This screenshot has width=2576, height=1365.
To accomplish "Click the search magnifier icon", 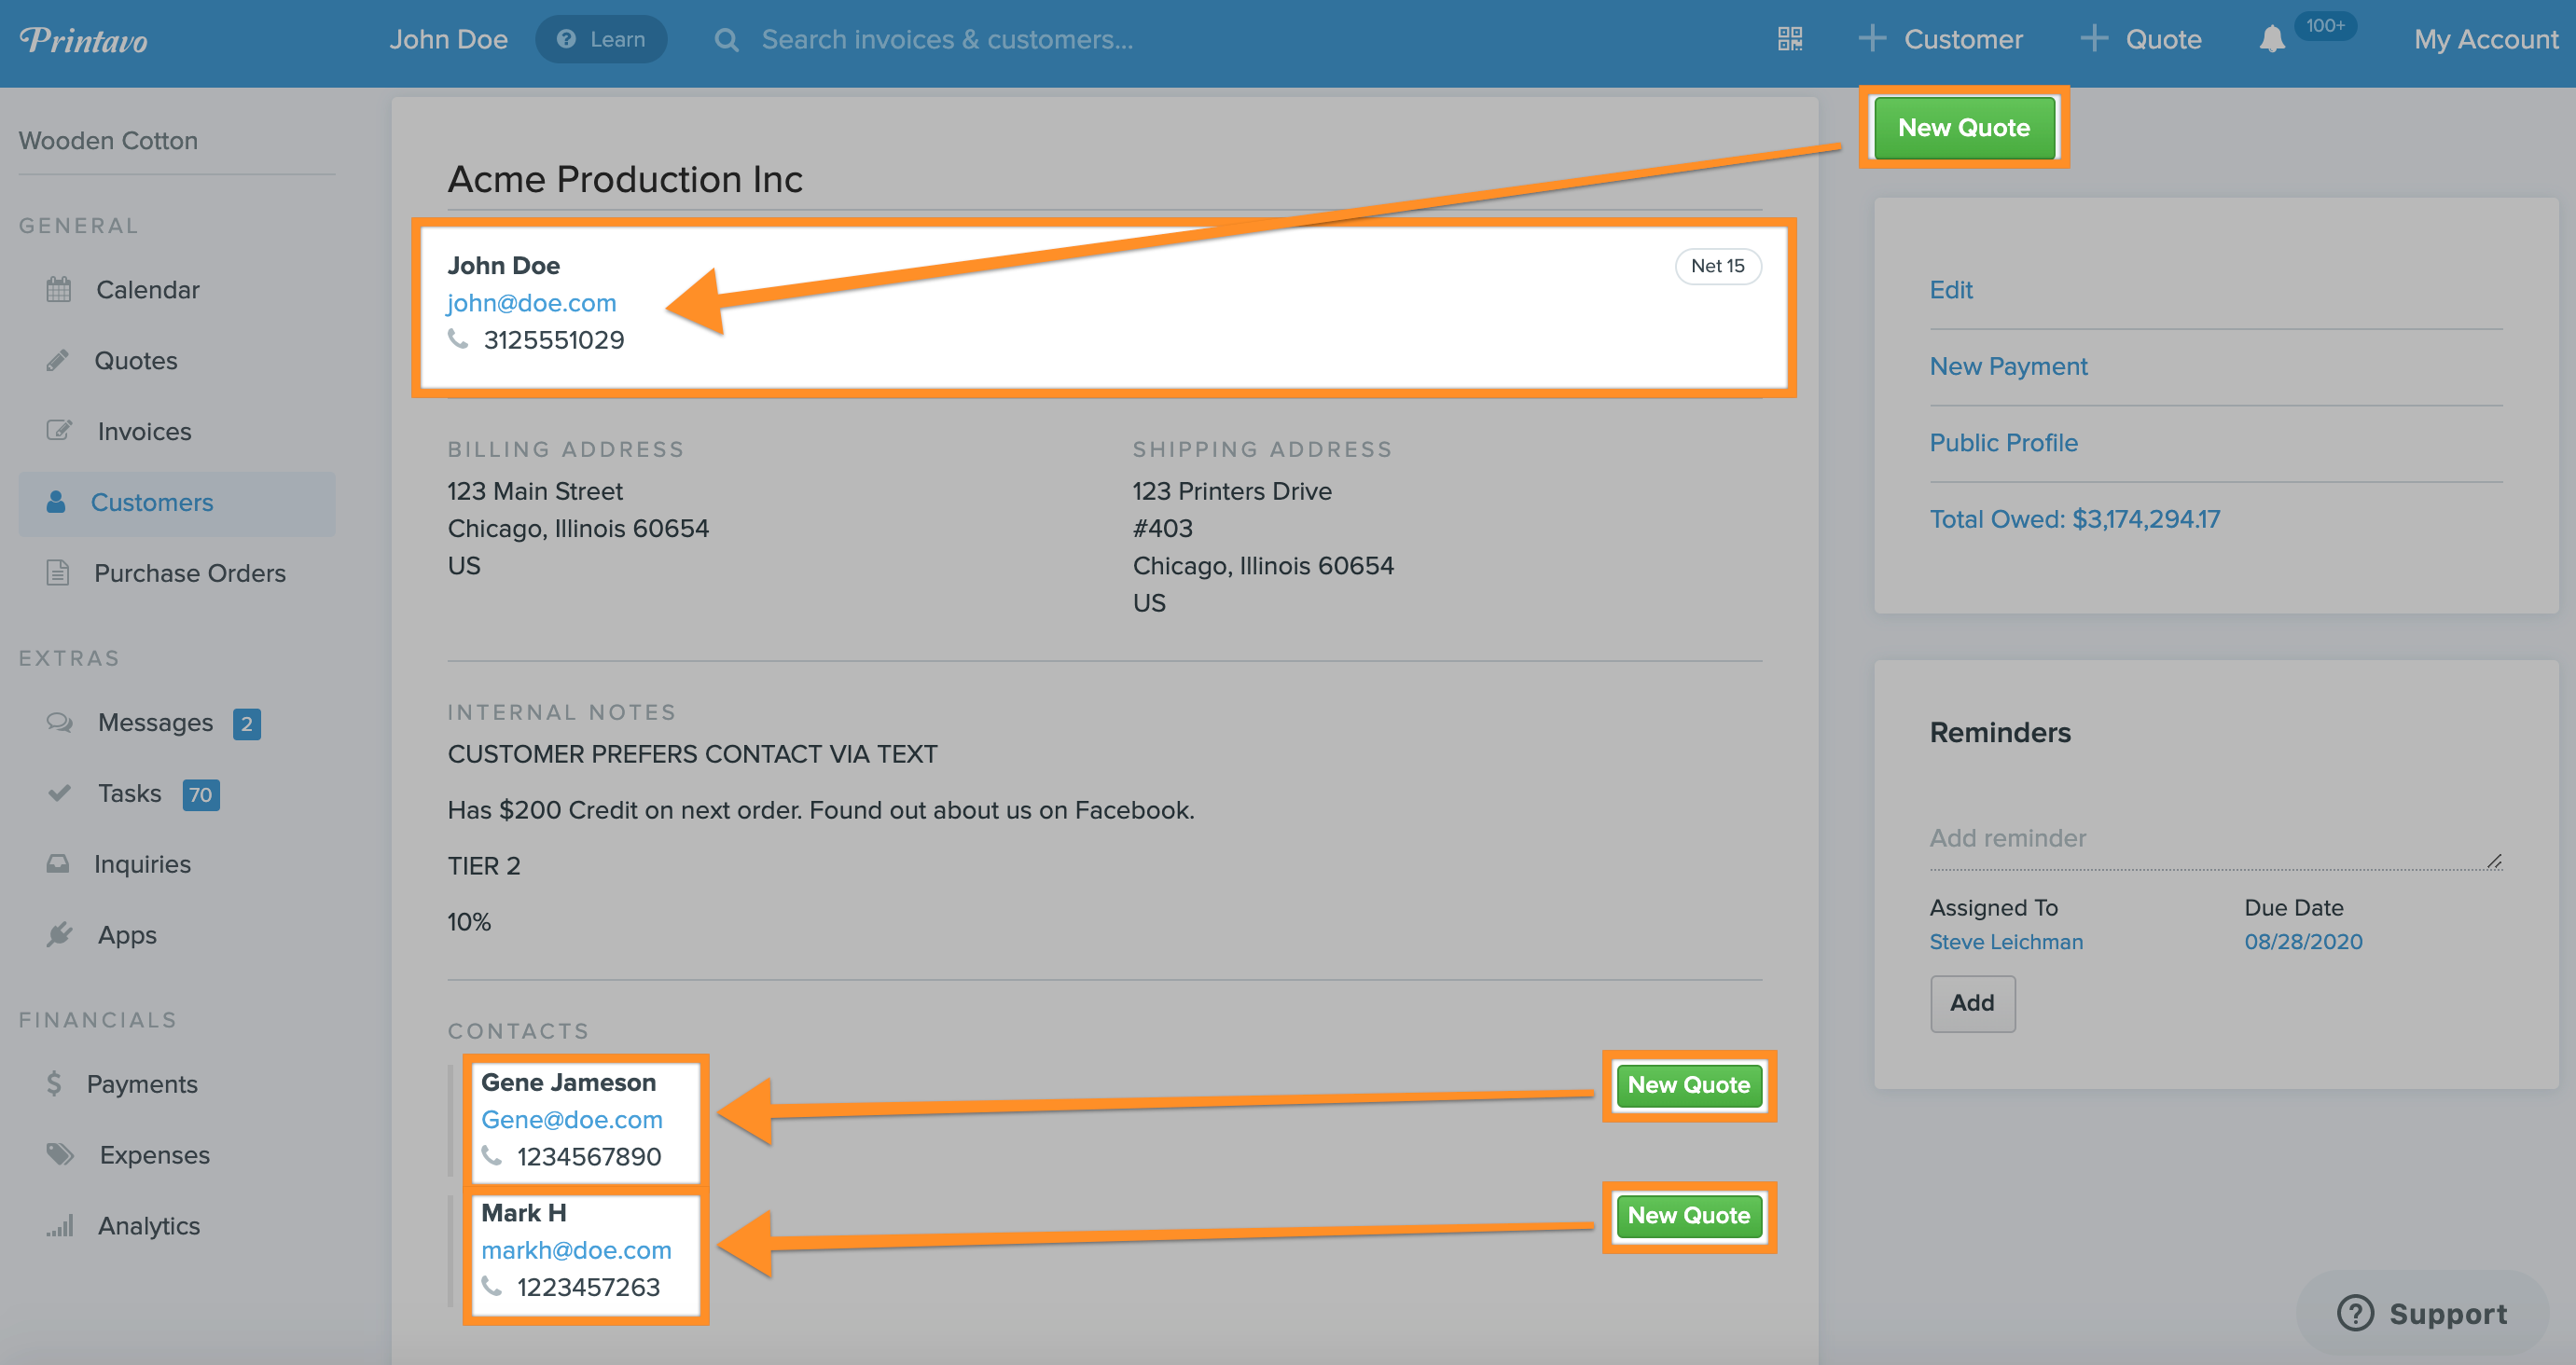I will 727,40.
